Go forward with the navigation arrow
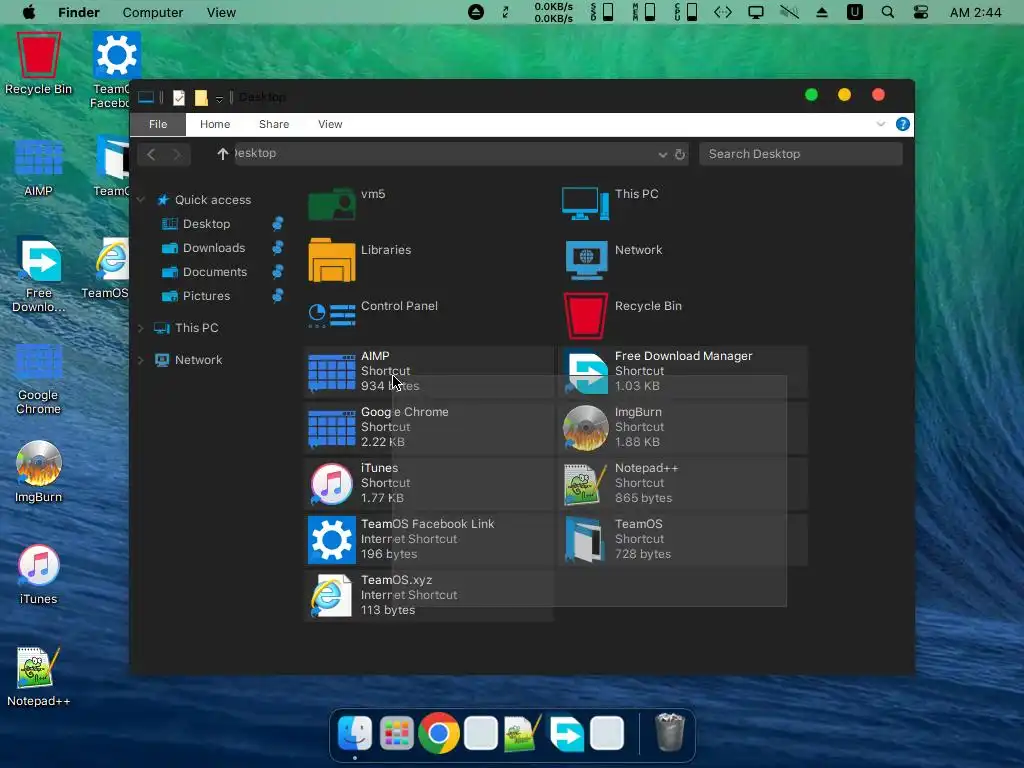This screenshot has height=768, width=1024. [176, 154]
